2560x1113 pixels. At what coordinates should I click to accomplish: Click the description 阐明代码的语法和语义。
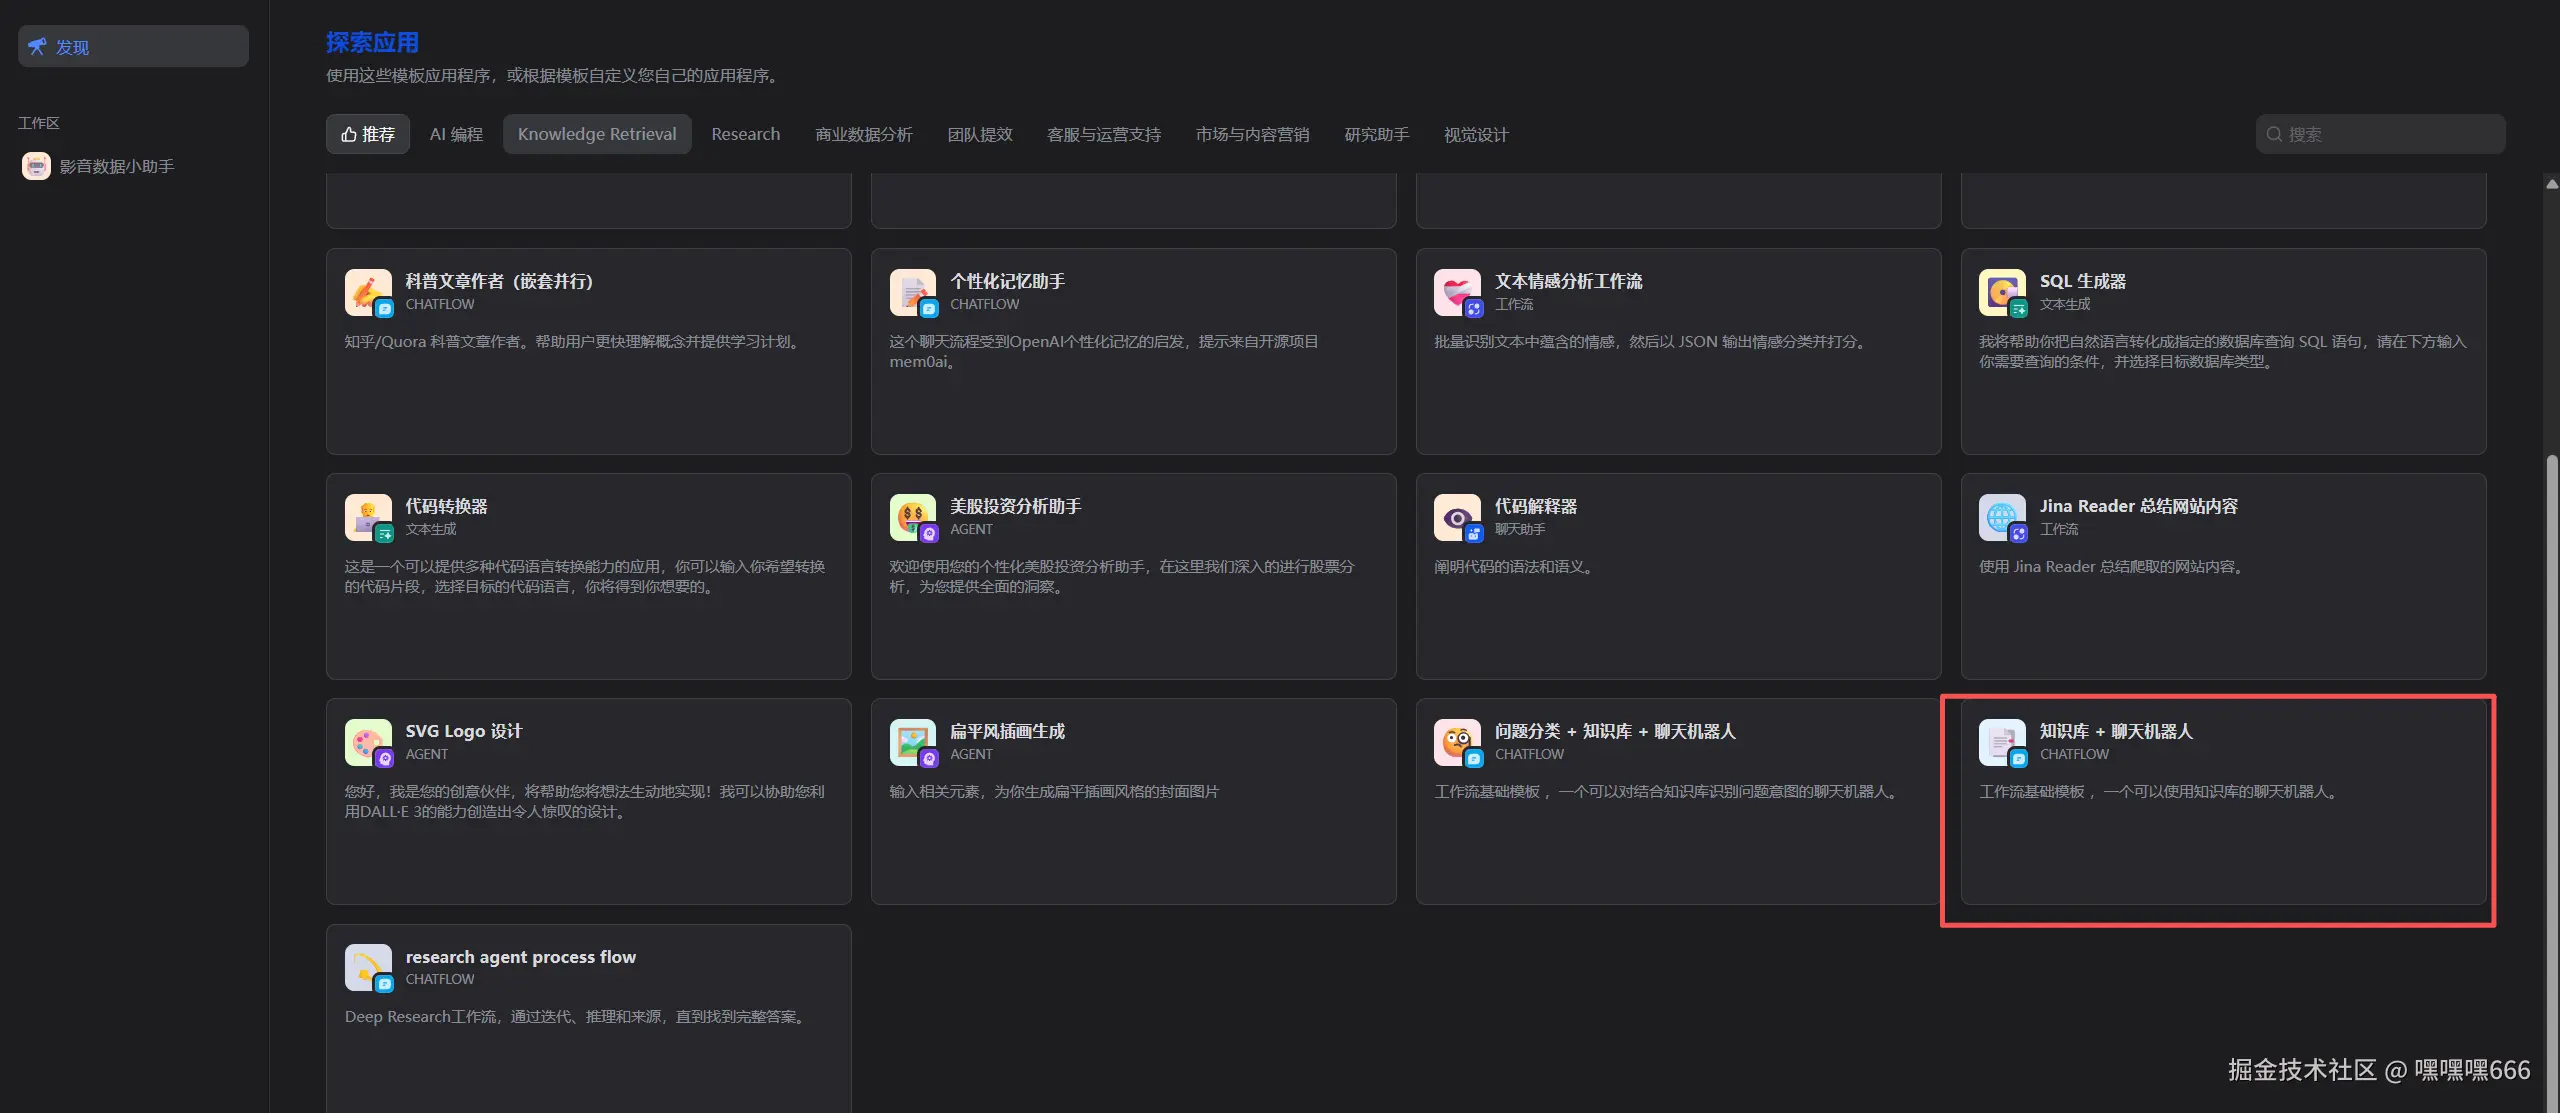(1516, 567)
